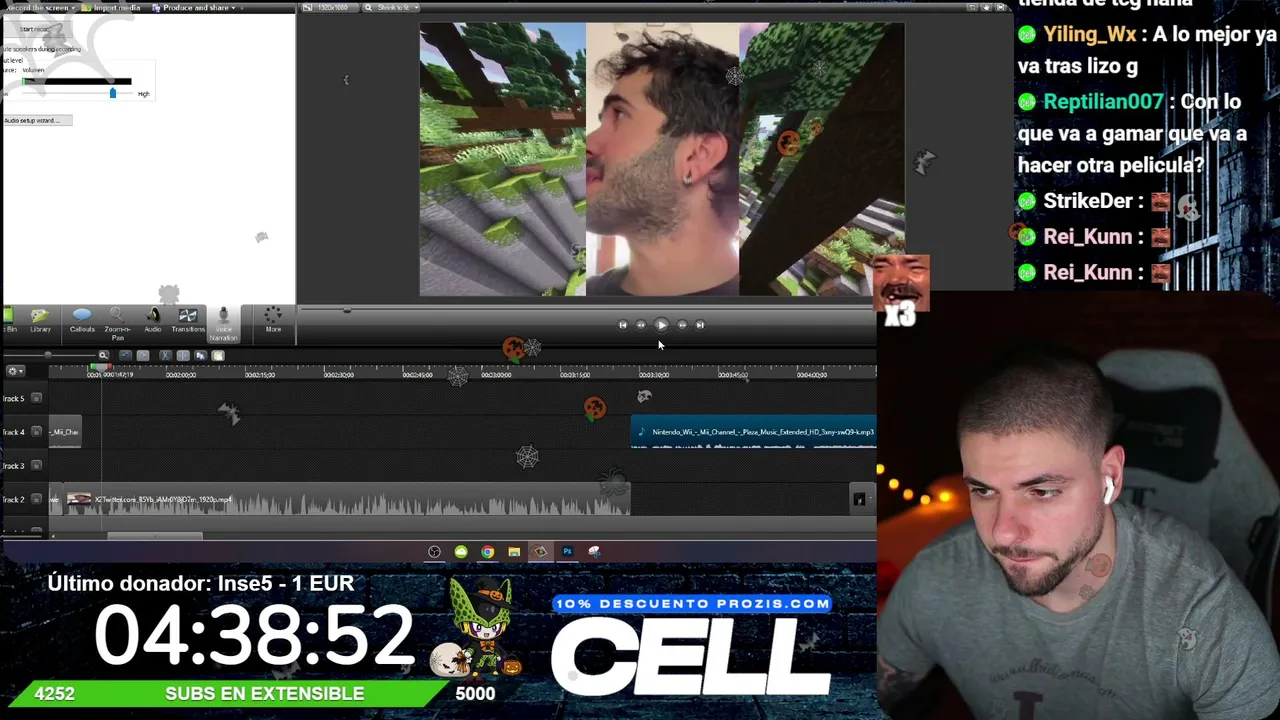Click the green cloud icon in taskbar
This screenshot has height=720, width=1280.
pos(461,552)
